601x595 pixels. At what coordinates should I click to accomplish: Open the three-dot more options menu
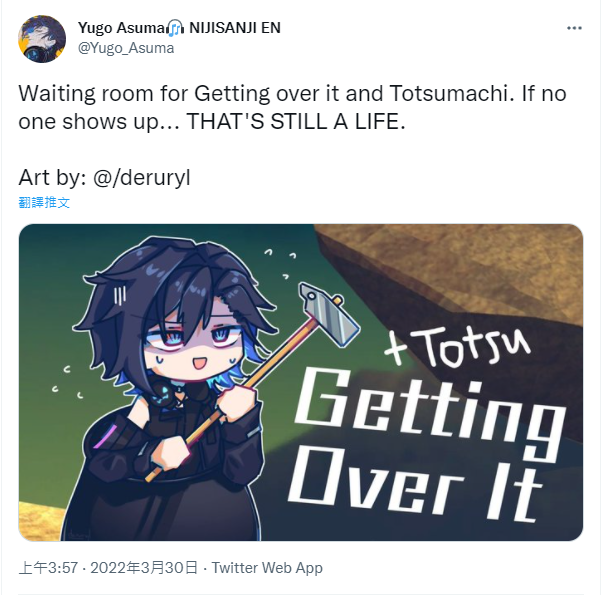pyautogui.click(x=574, y=28)
